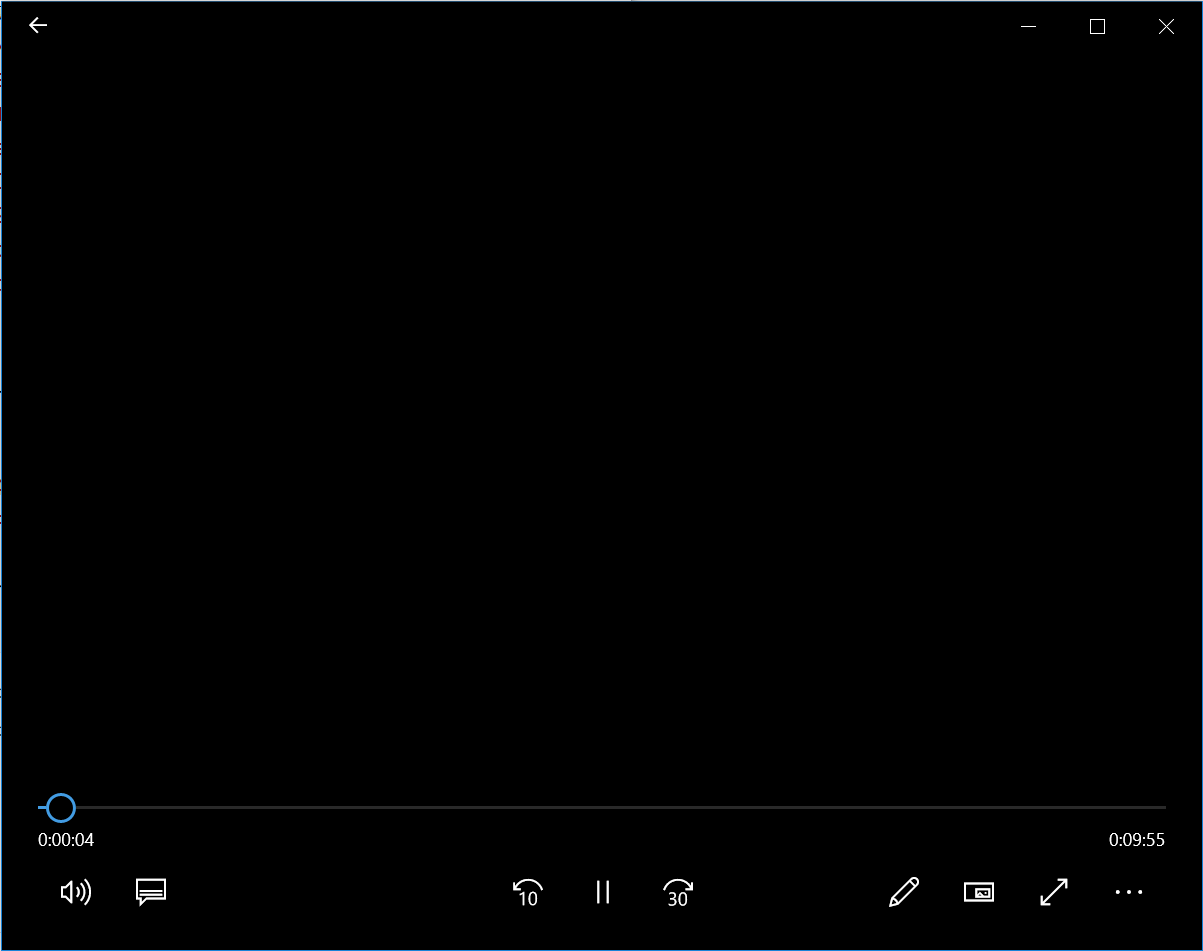Click the elapsed time 0:00:04
The height and width of the screenshot is (951, 1203).
66,840
